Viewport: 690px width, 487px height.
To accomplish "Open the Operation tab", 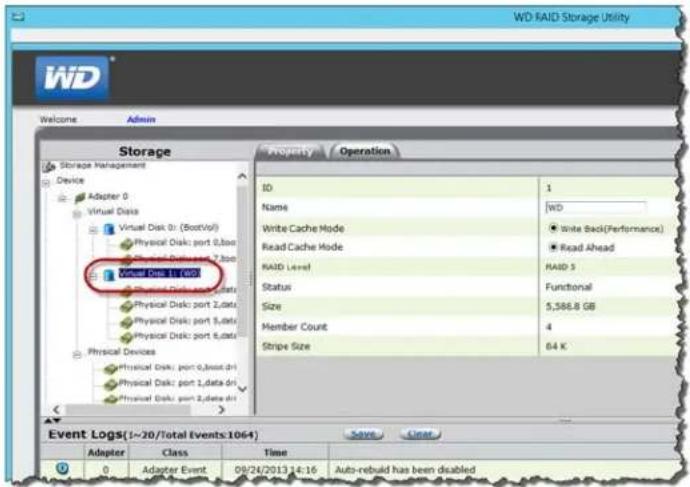I will pos(365,151).
